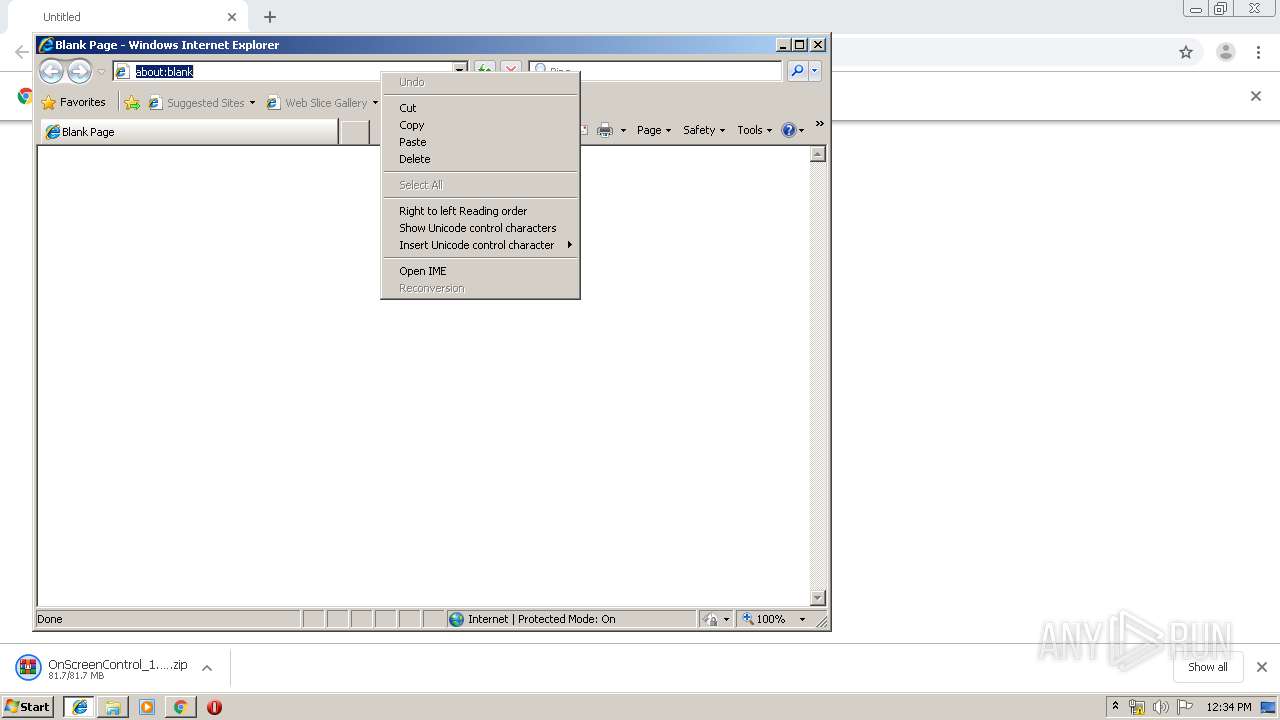Viewport: 1280px width, 720px height.
Task: Click the Show desktop monitor icon
Action: (x=1268, y=707)
